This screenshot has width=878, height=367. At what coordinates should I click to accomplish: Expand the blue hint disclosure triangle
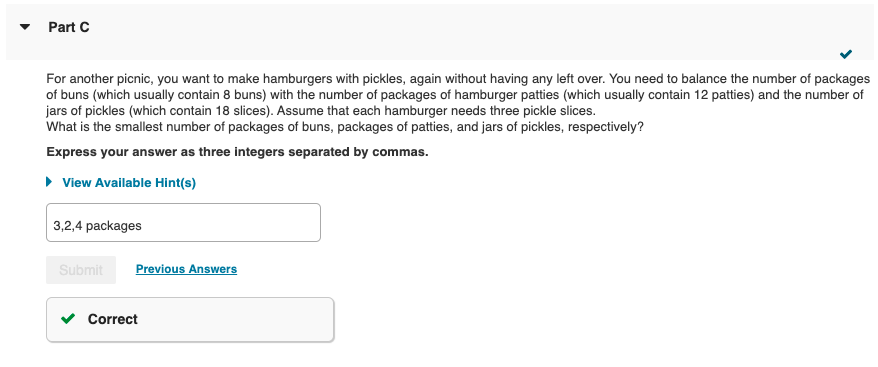click(49, 182)
